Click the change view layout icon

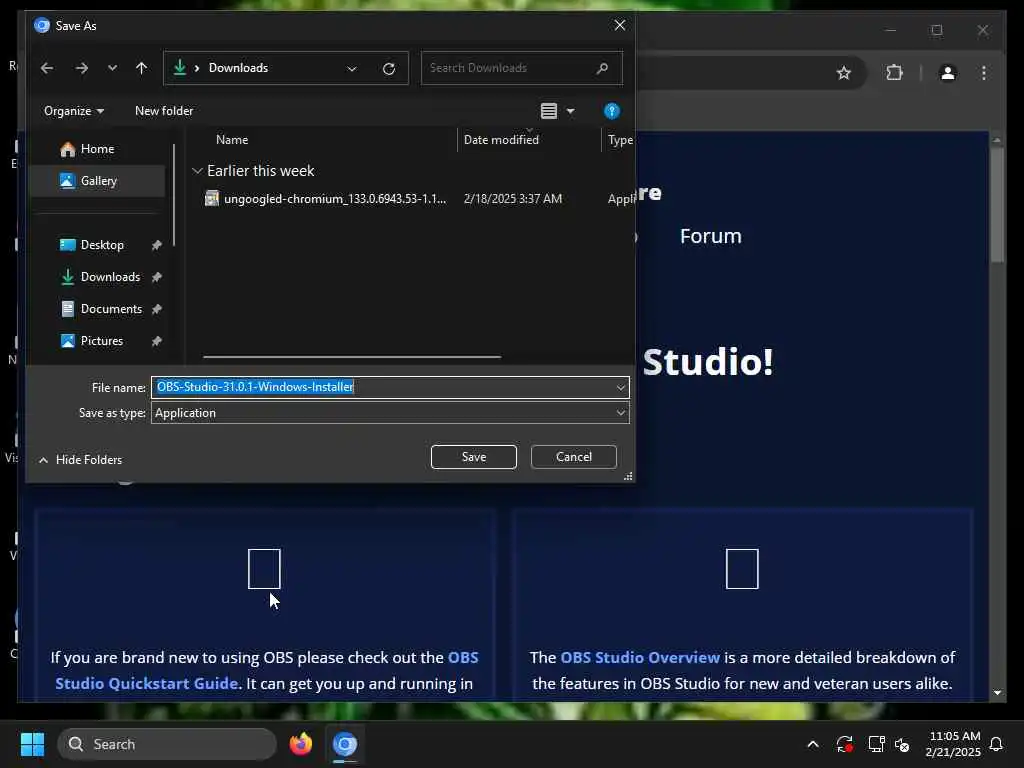click(549, 111)
